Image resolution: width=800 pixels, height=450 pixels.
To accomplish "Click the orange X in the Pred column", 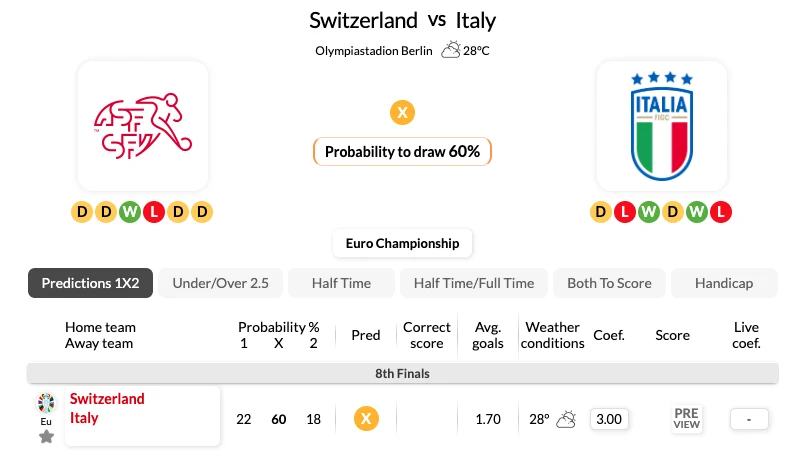I will point(366,419).
